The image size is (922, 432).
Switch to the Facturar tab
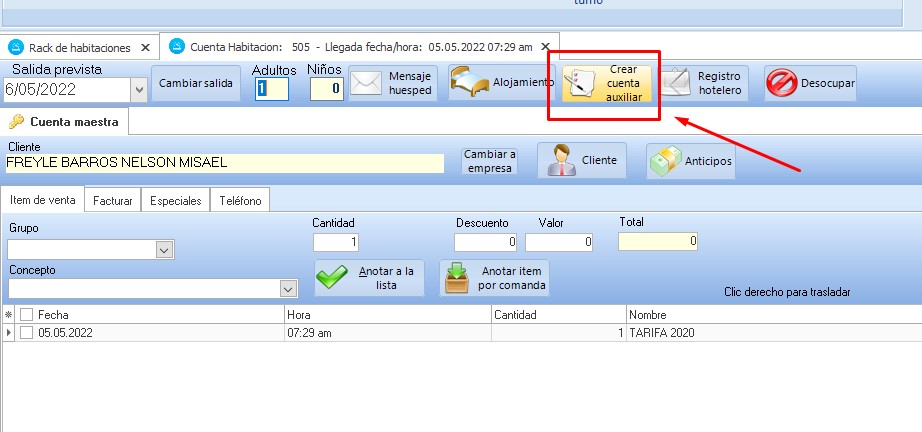pyautogui.click(x=113, y=200)
